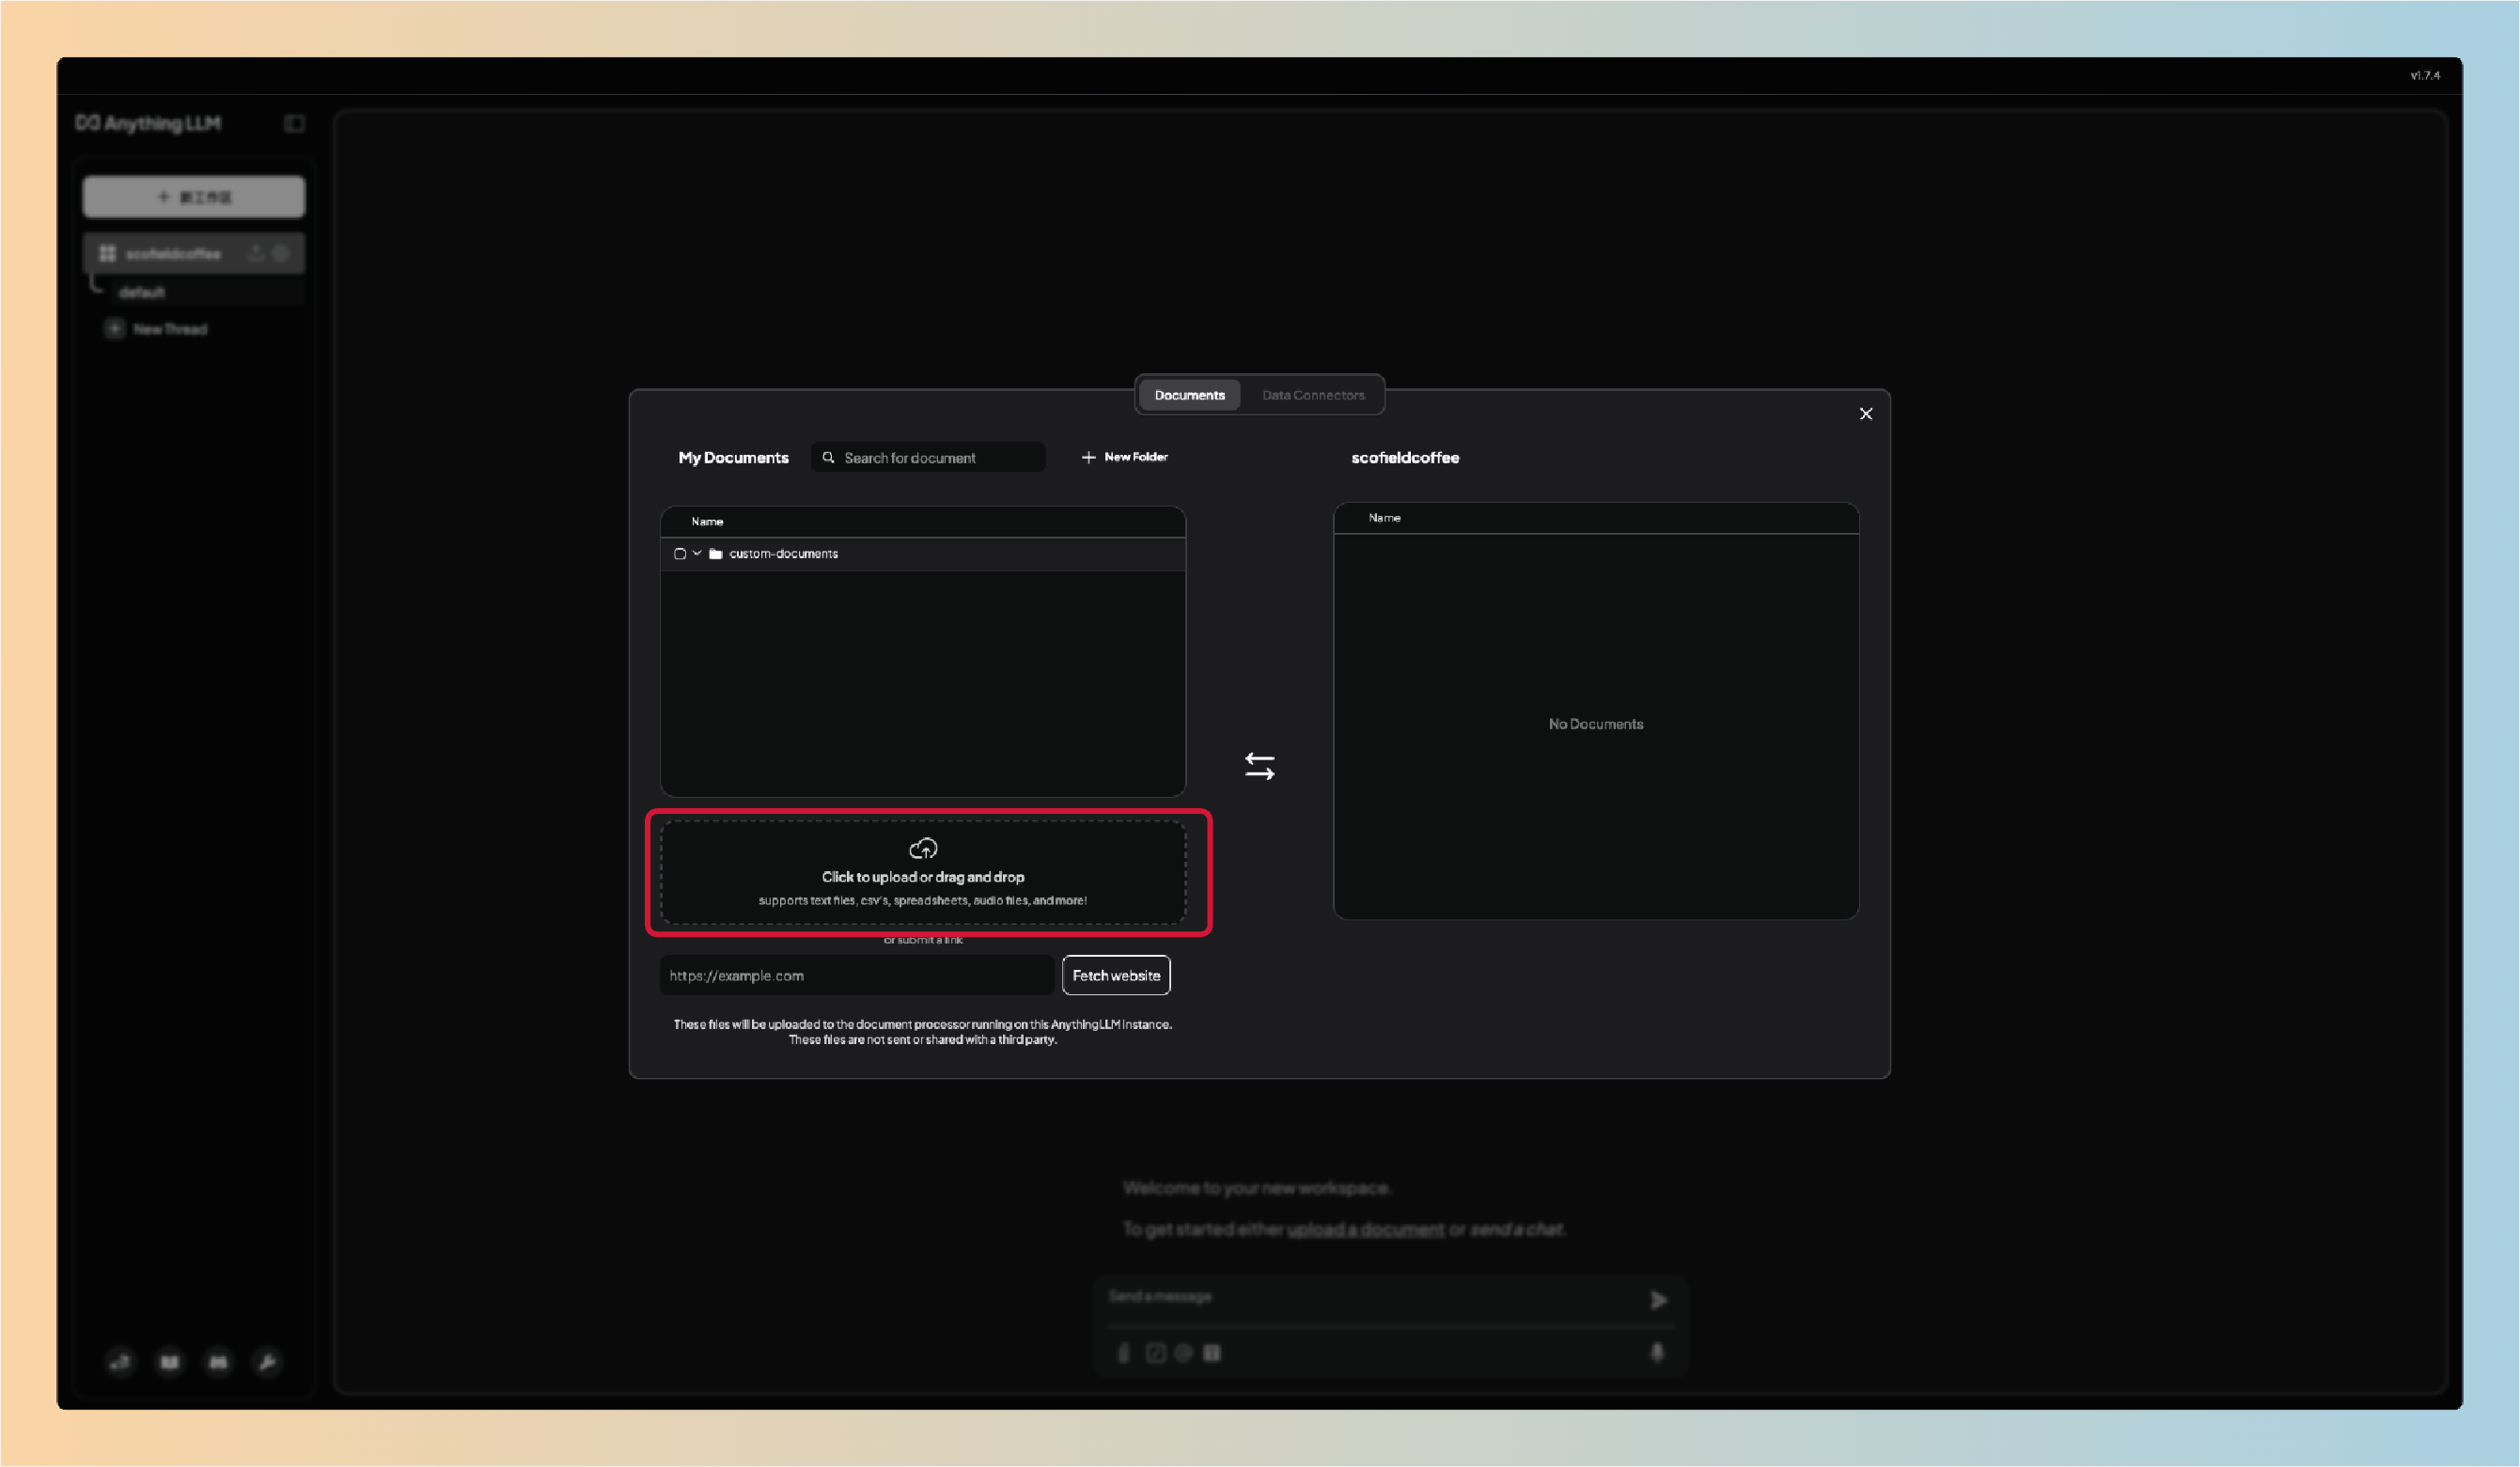Click the send message arrow icon
Screen dimensions: 2520x1467
point(1658,1299)
